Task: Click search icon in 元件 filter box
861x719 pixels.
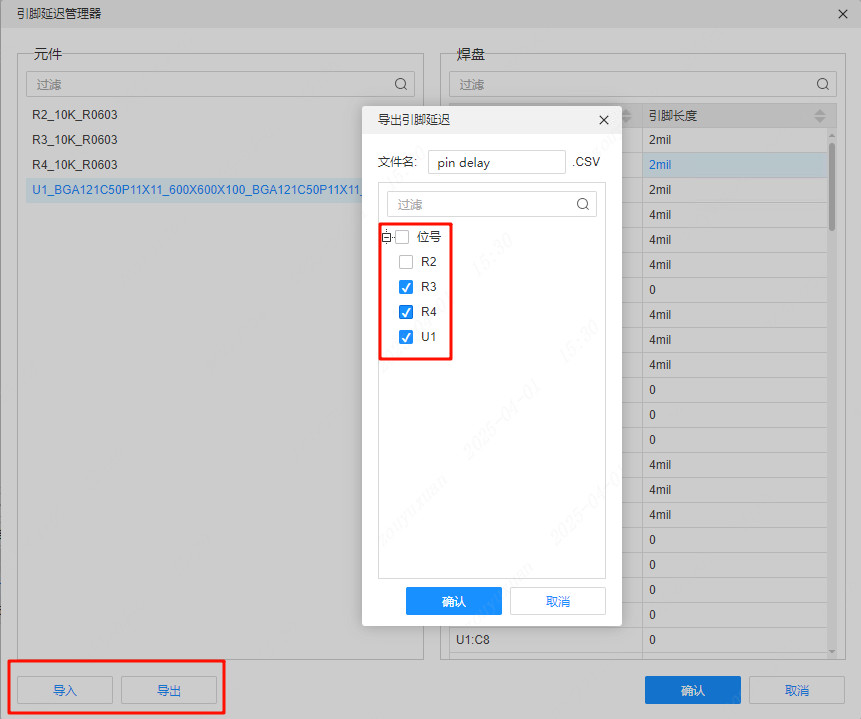Action: (x=401, y=85)
